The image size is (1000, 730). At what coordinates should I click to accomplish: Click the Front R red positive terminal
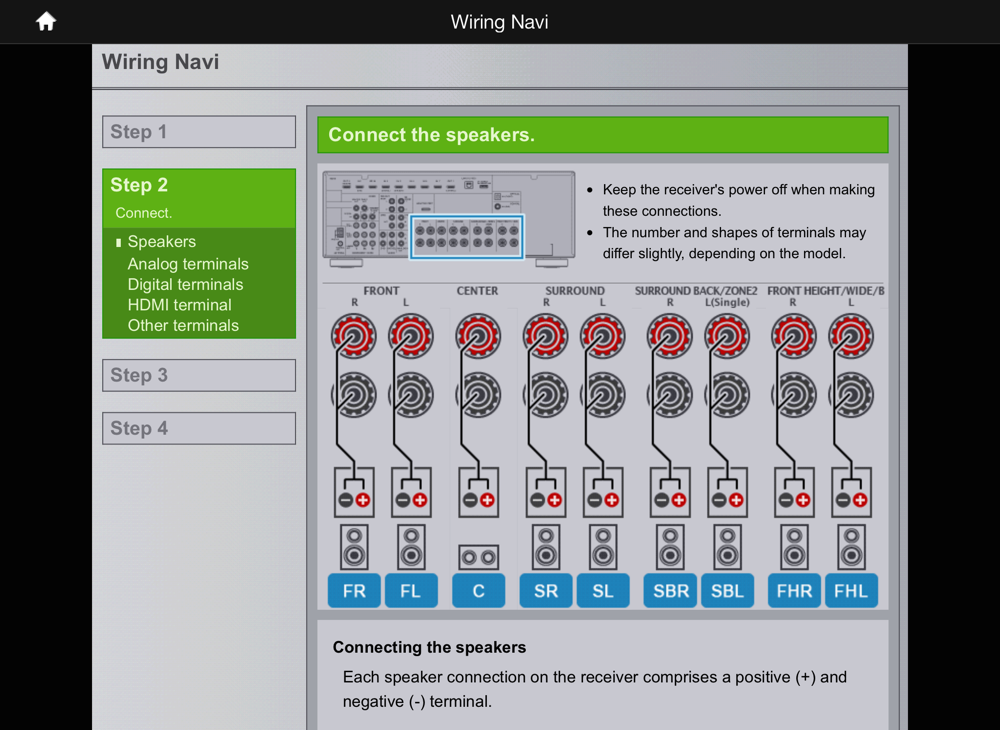[354, 335]
